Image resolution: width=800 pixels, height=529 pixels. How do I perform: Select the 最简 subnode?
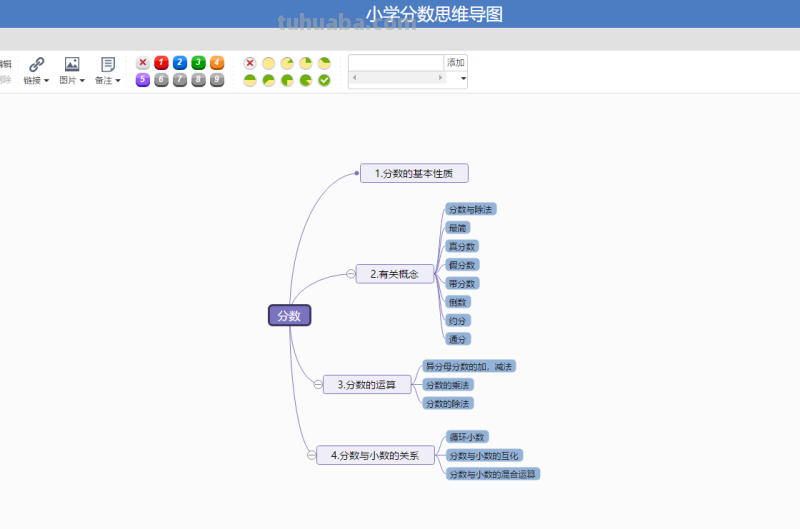tap(458, 228)
